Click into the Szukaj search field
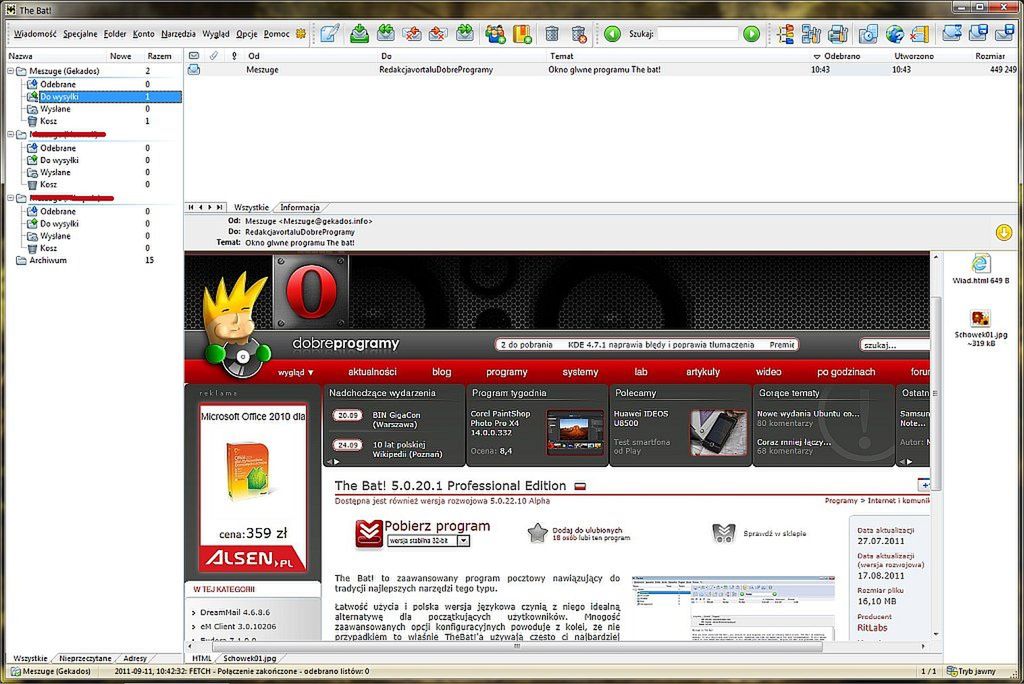 pyautogui.click(x=697, y=33)
